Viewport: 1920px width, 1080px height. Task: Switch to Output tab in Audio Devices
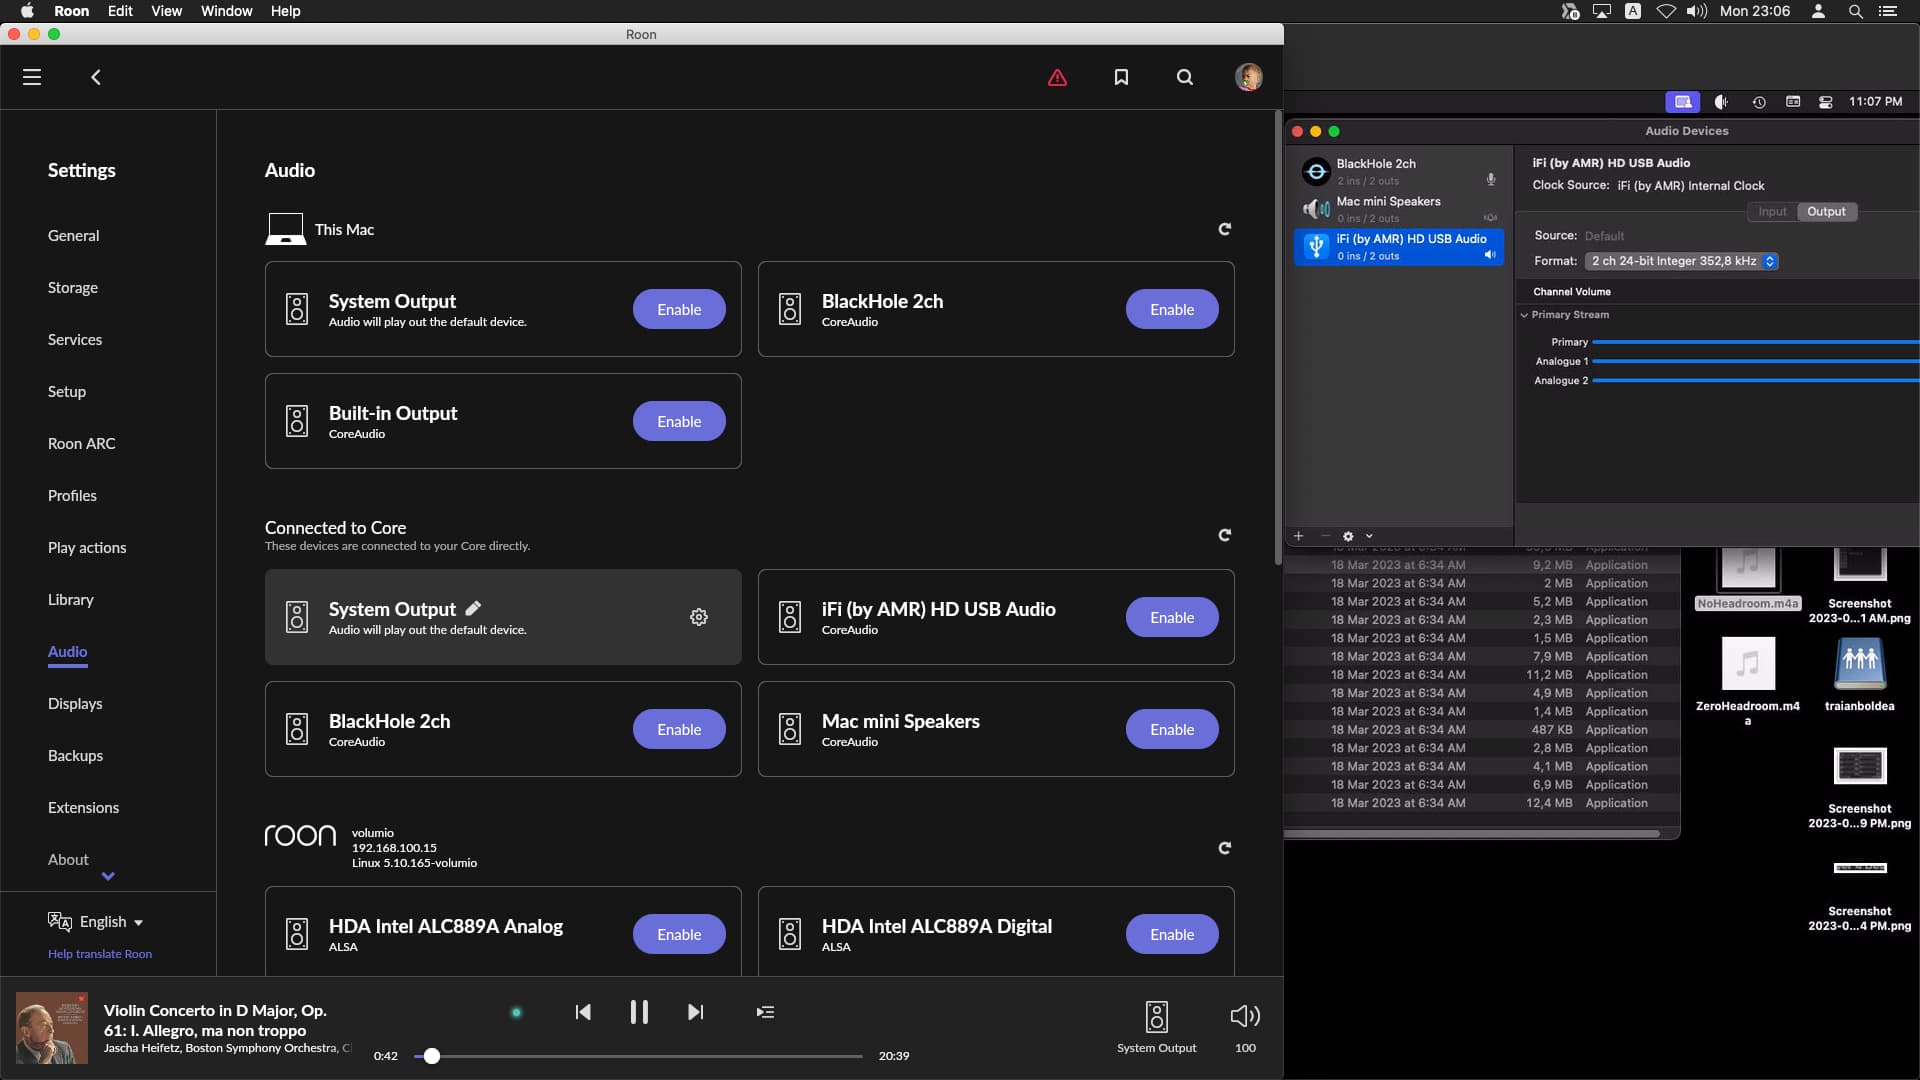click(x=1826, y=212)
